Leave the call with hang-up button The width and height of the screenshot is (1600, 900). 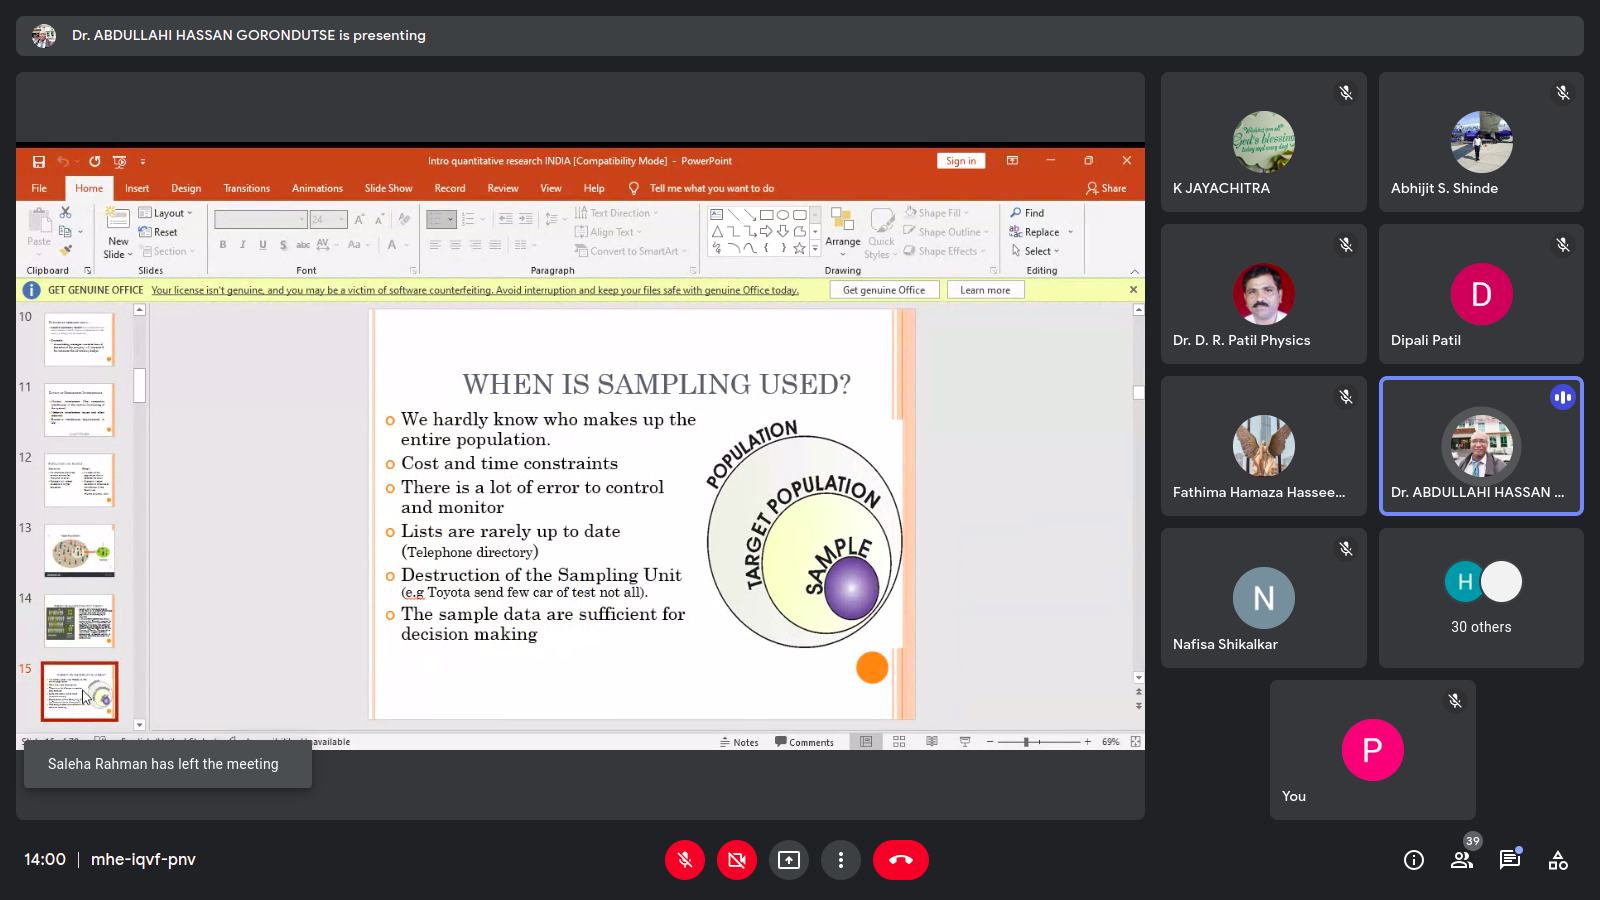tap(901, 860)
